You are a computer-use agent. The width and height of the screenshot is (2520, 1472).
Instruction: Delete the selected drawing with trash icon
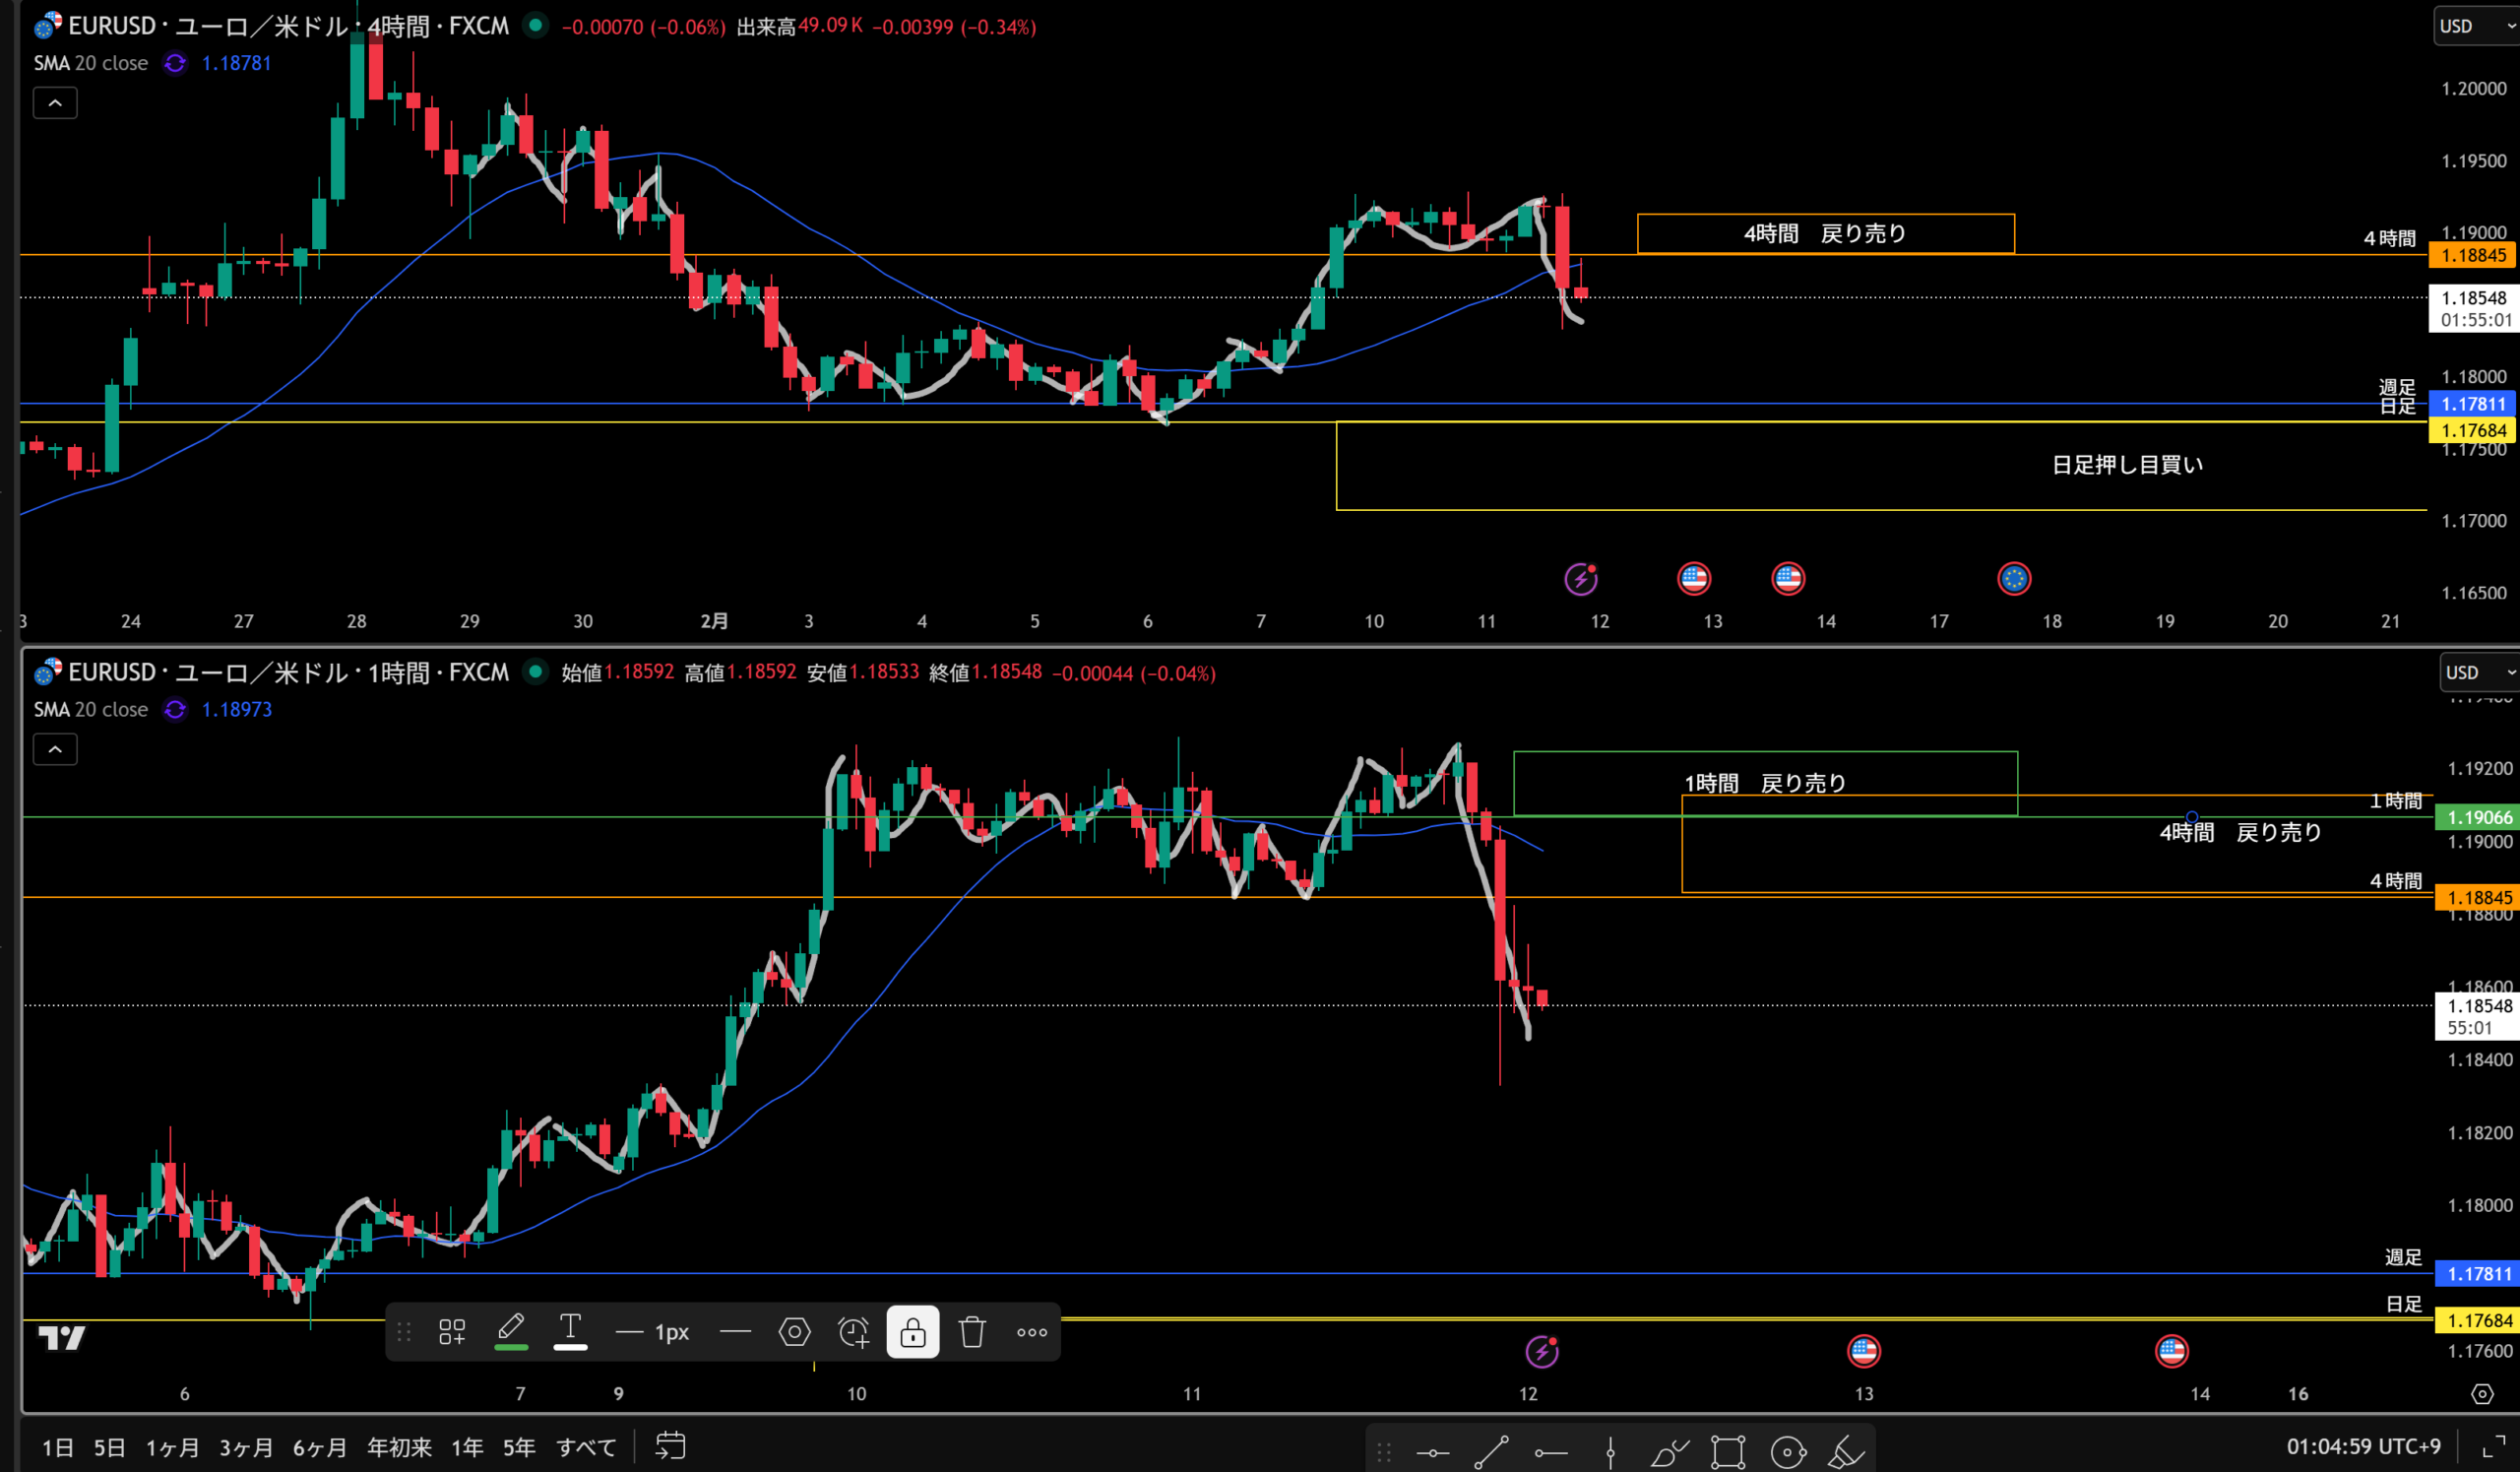(x=972, y=1332)
